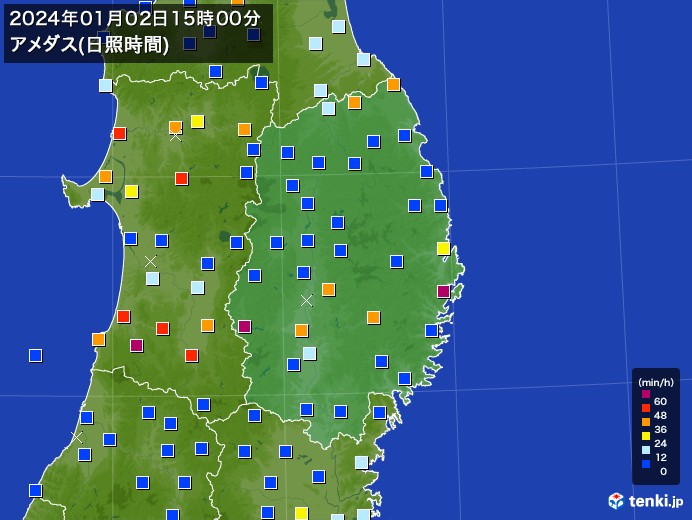Click X mark above light blue Akita marker
Screen dimensions: 692x520
150,262
